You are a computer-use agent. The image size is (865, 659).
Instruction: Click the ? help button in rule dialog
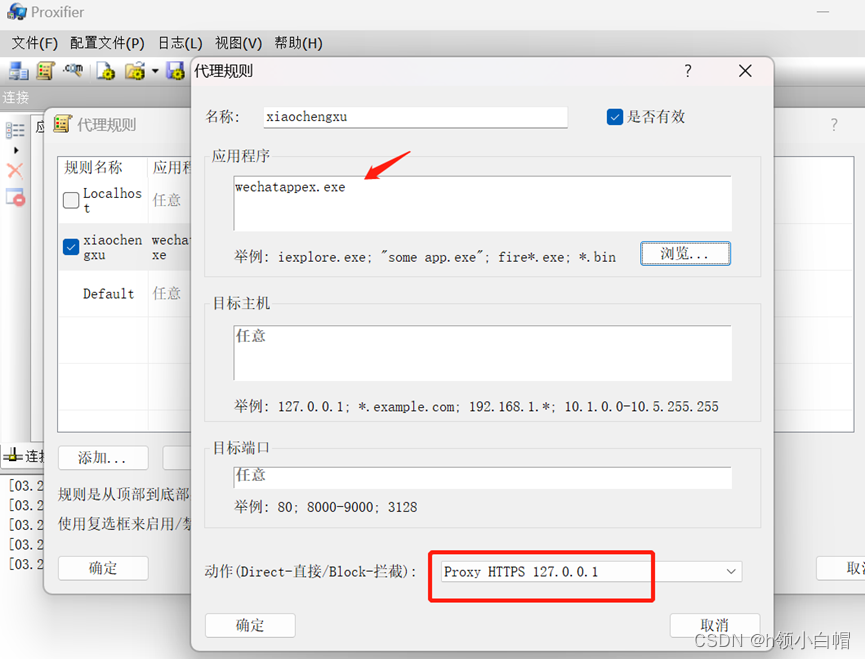pos(688,71)
